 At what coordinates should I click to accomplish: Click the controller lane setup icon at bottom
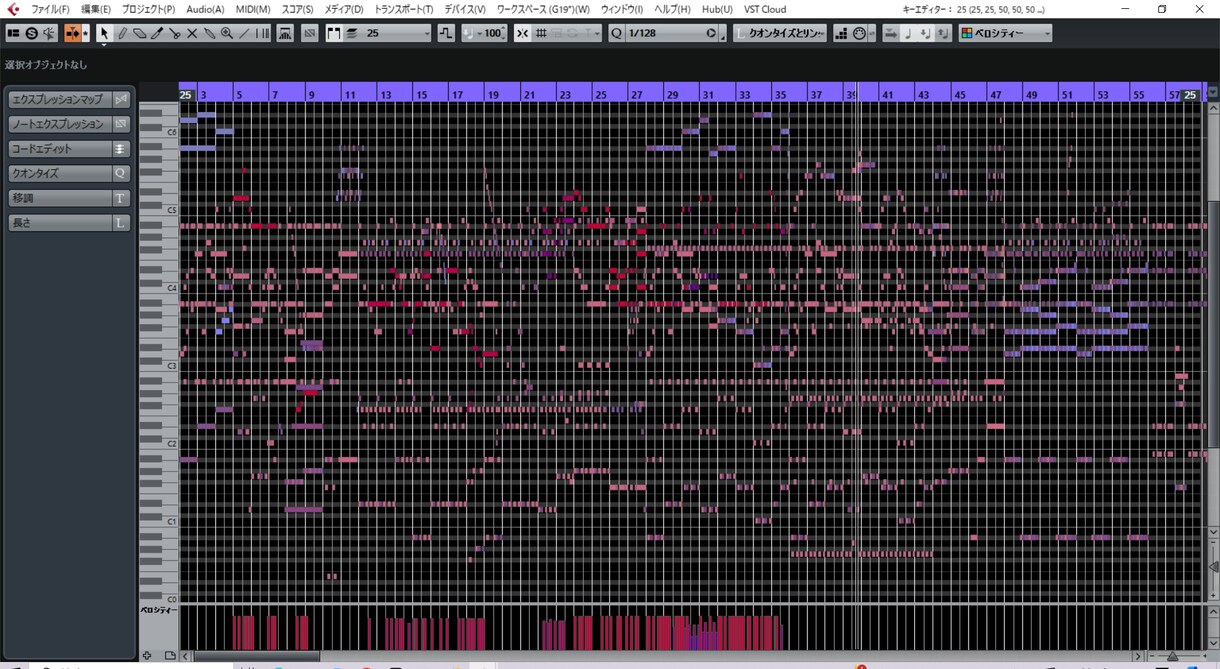169,655
